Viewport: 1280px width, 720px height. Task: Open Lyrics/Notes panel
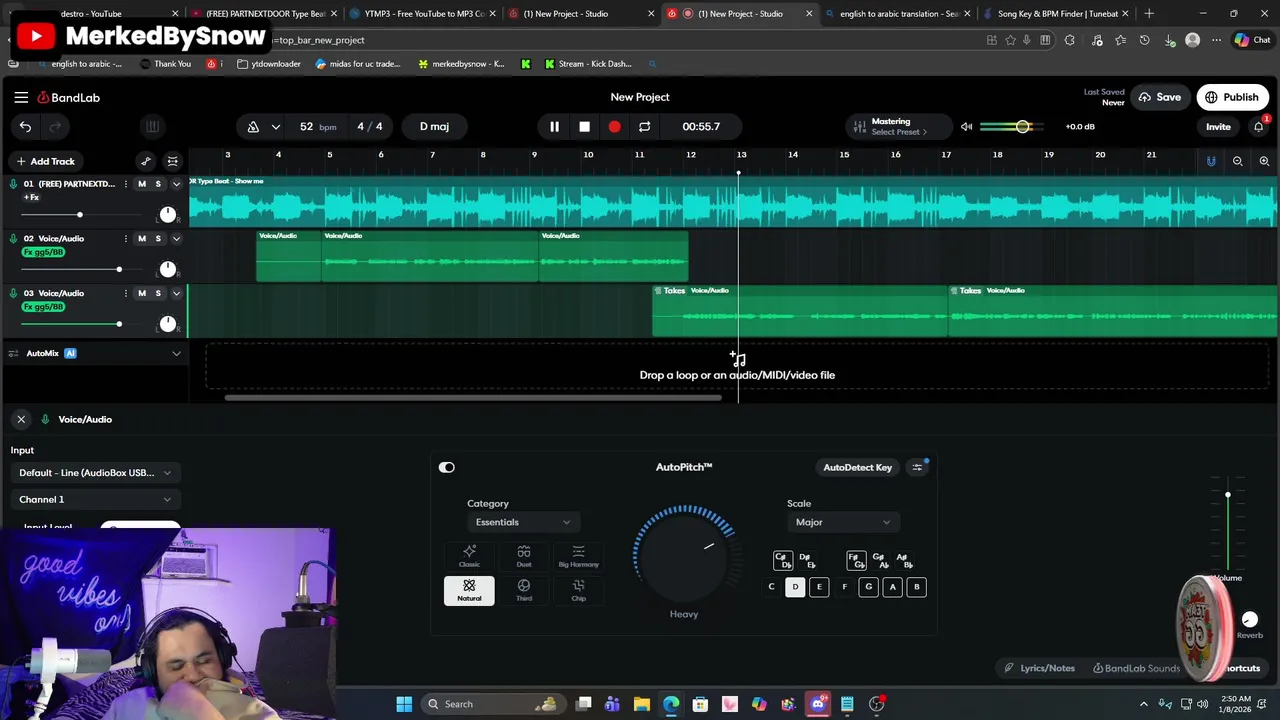click(x=1040, y=668)
